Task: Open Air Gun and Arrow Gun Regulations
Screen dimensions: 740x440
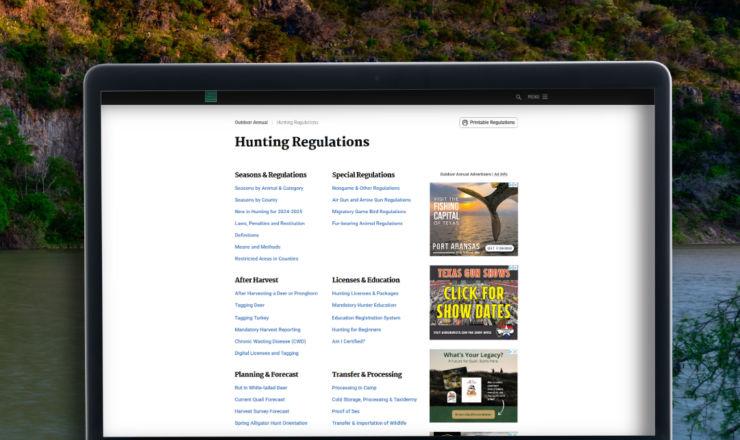Action: tap(371, 200)
